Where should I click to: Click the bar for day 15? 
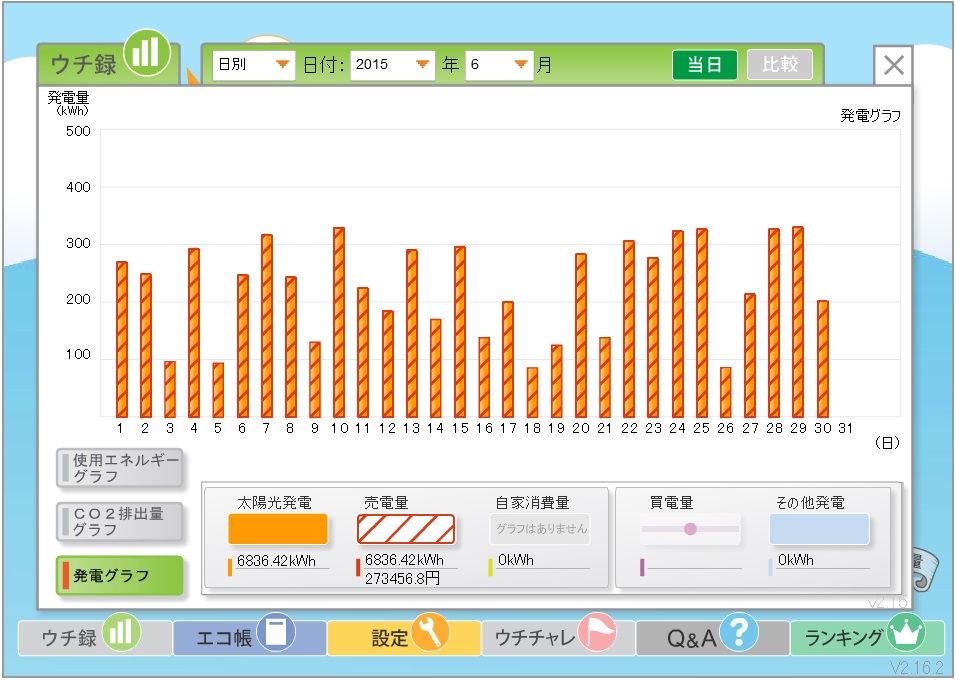click(x=460, y=332)
